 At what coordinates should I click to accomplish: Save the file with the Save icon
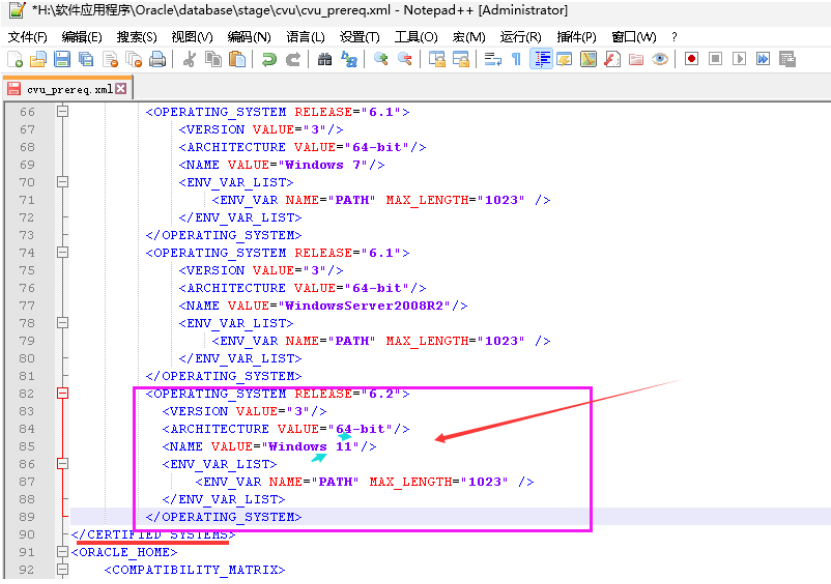tap(62, 60)
